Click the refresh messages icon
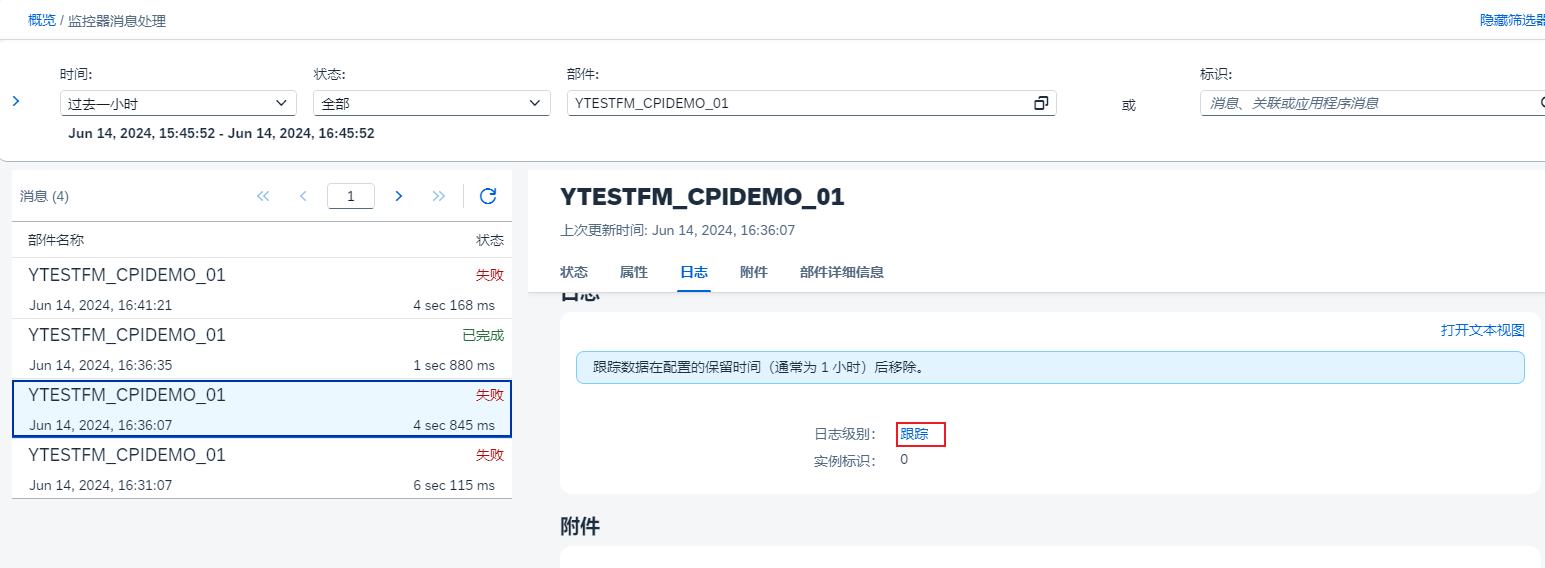This screenshot has height=568, width=1545. point(488,196)
